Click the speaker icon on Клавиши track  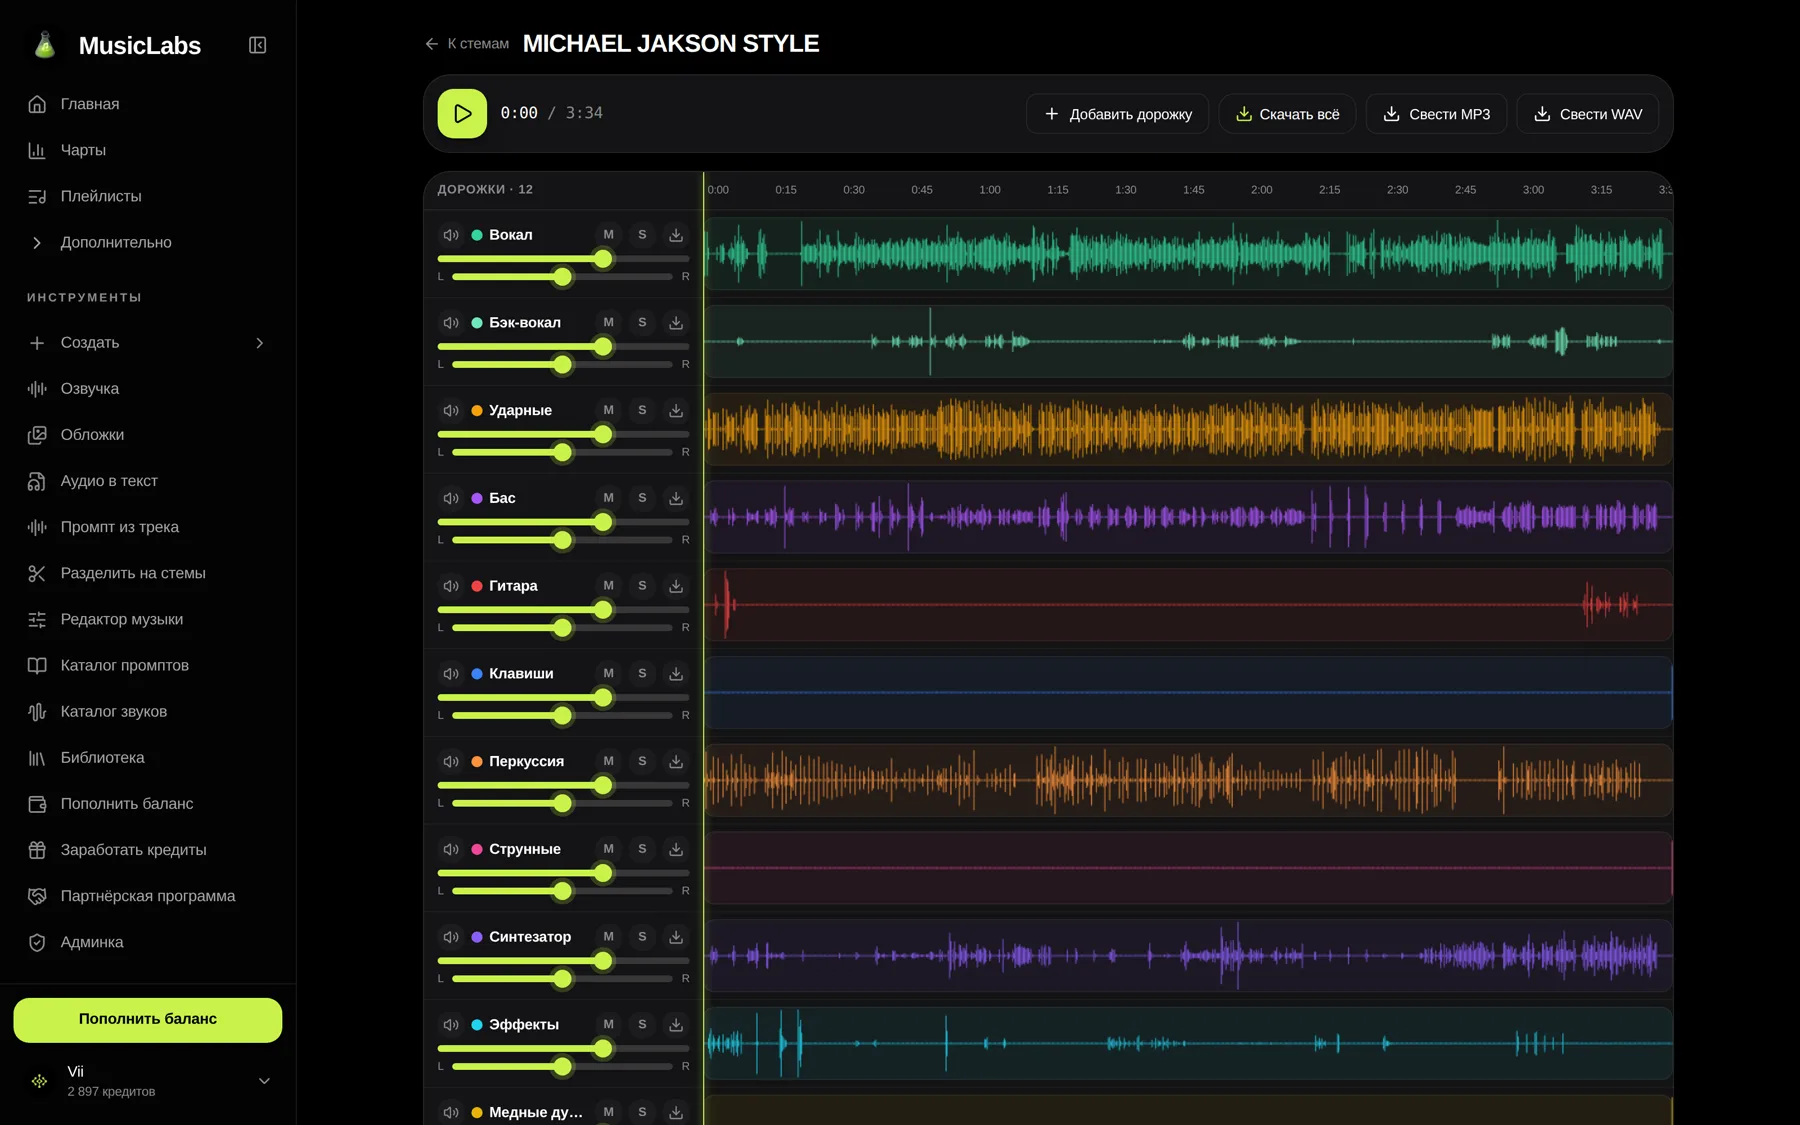click(451, 674)
